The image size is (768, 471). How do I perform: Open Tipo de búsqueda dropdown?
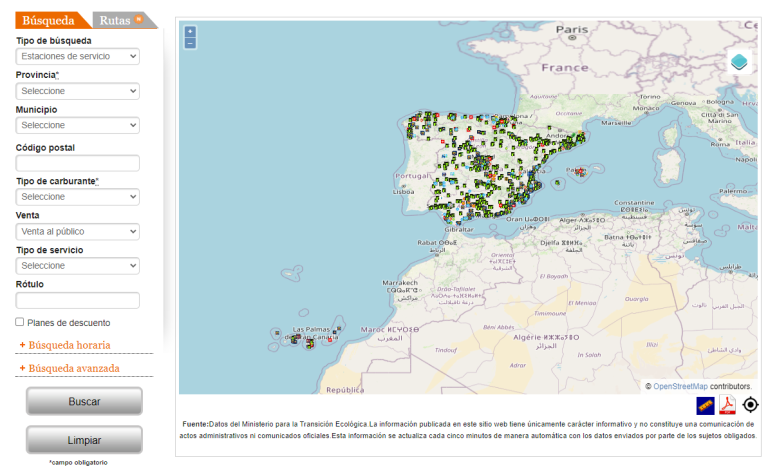[x=77, y=56]
